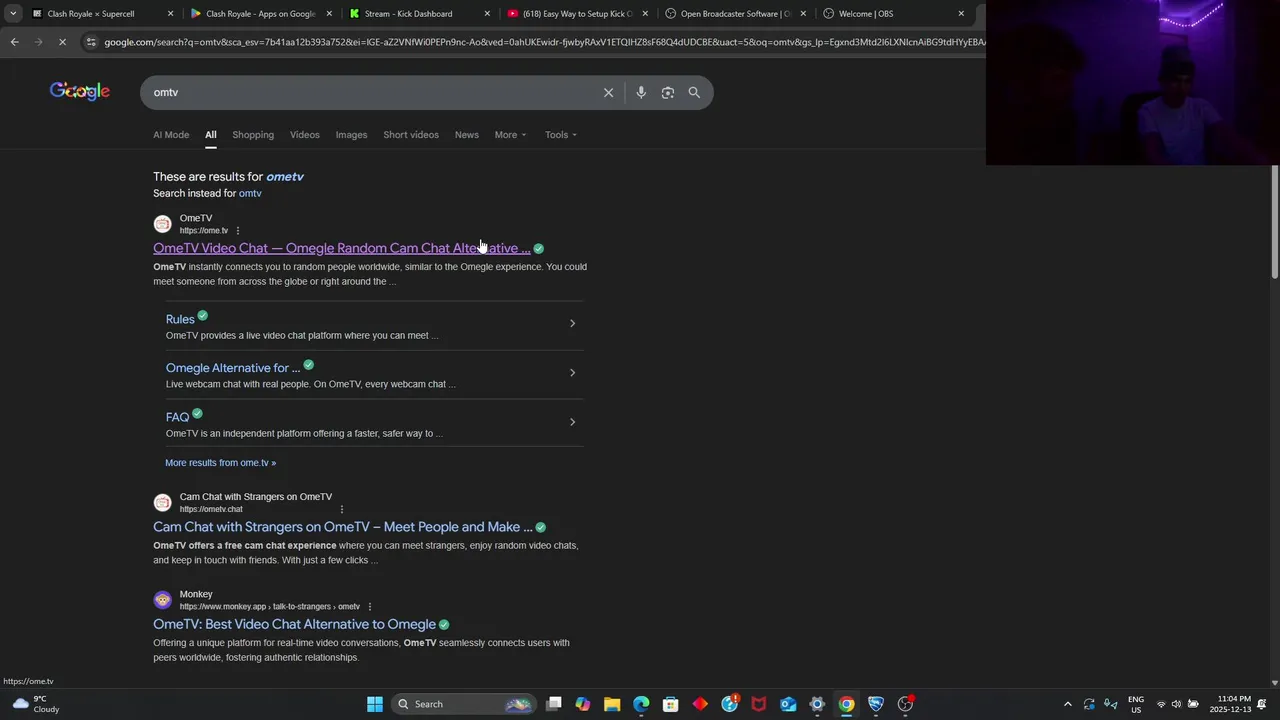Image resolution: width=1280 pixels, height=720 pixels.
Task: Open Microsoft Store from the taskbar
Action: point(670,704)
